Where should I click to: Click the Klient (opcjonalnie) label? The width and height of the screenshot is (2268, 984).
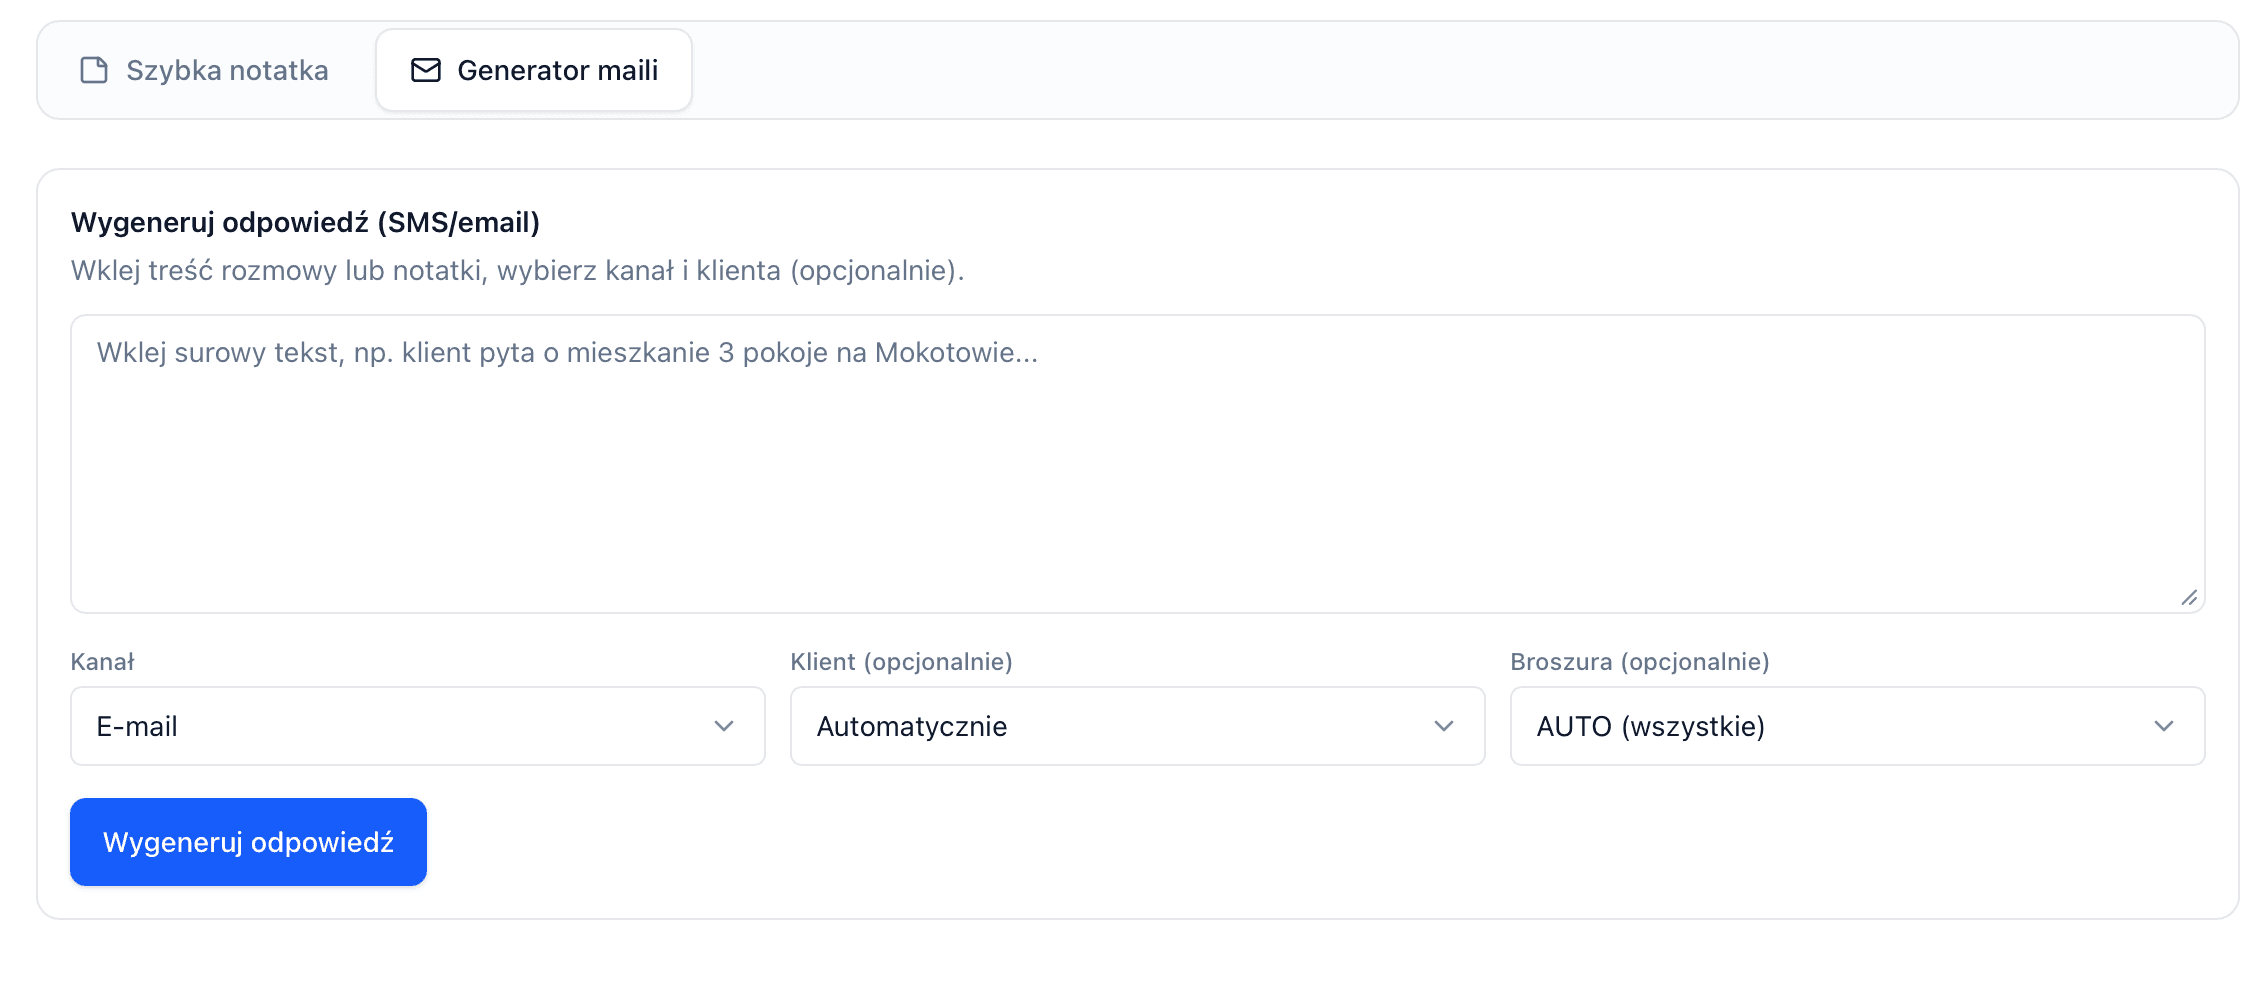(902, 661)
